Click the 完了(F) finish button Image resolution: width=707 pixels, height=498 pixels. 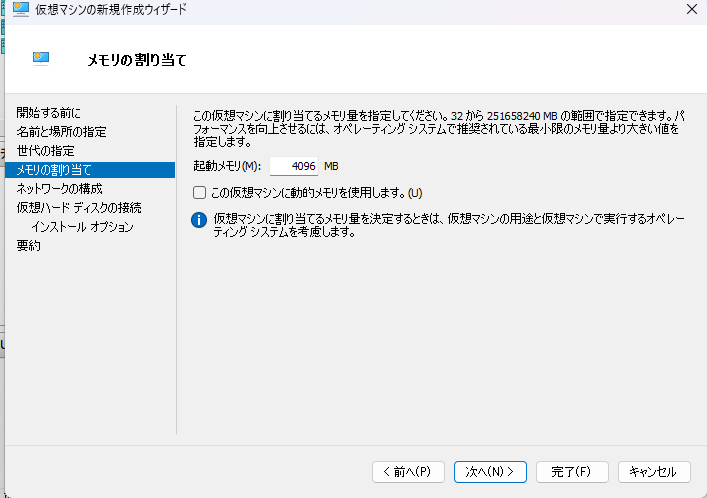pyautogui.click(x=572, y=471)
